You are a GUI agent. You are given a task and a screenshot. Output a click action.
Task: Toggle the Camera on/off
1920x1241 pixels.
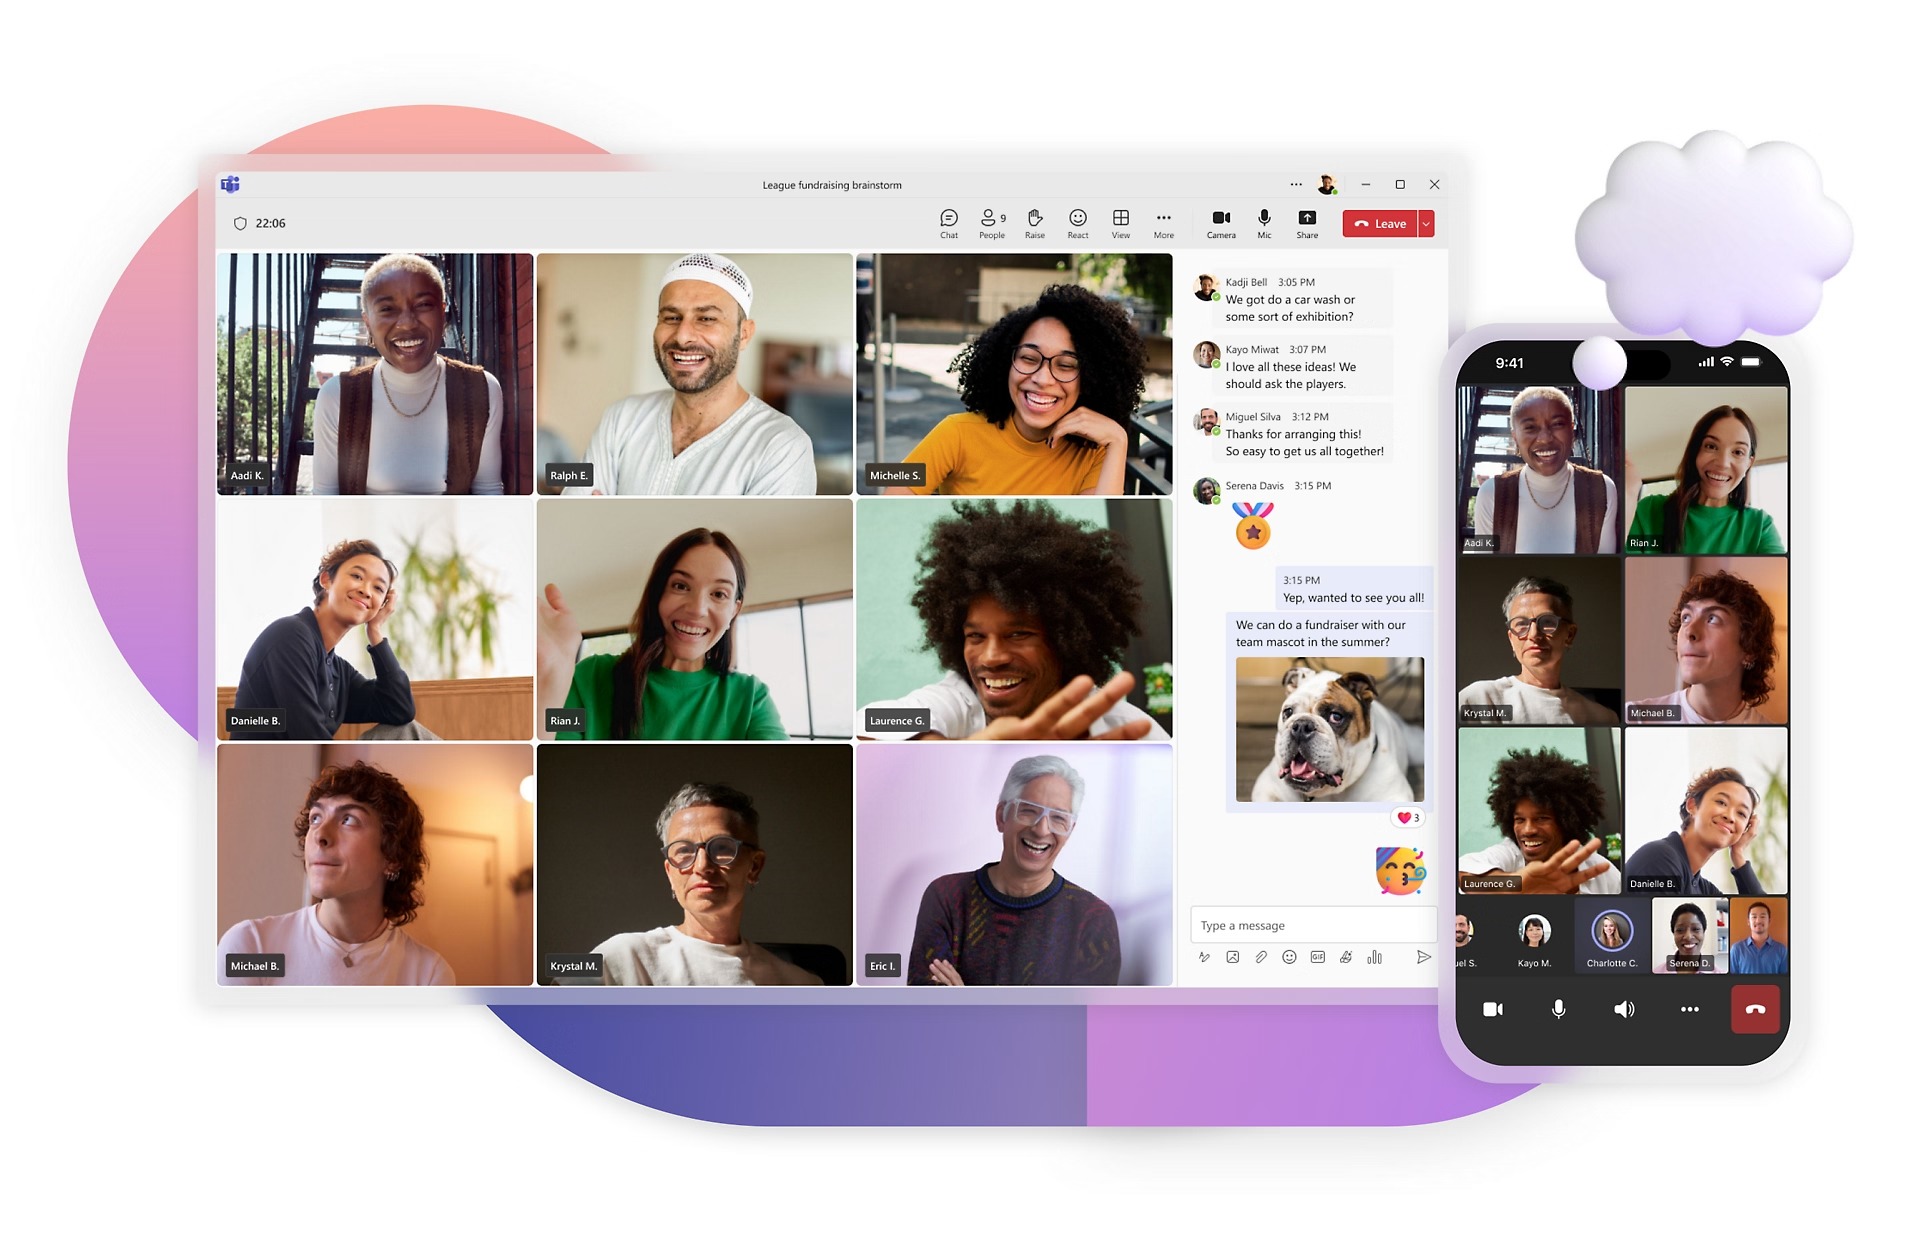click(1215, 221)
